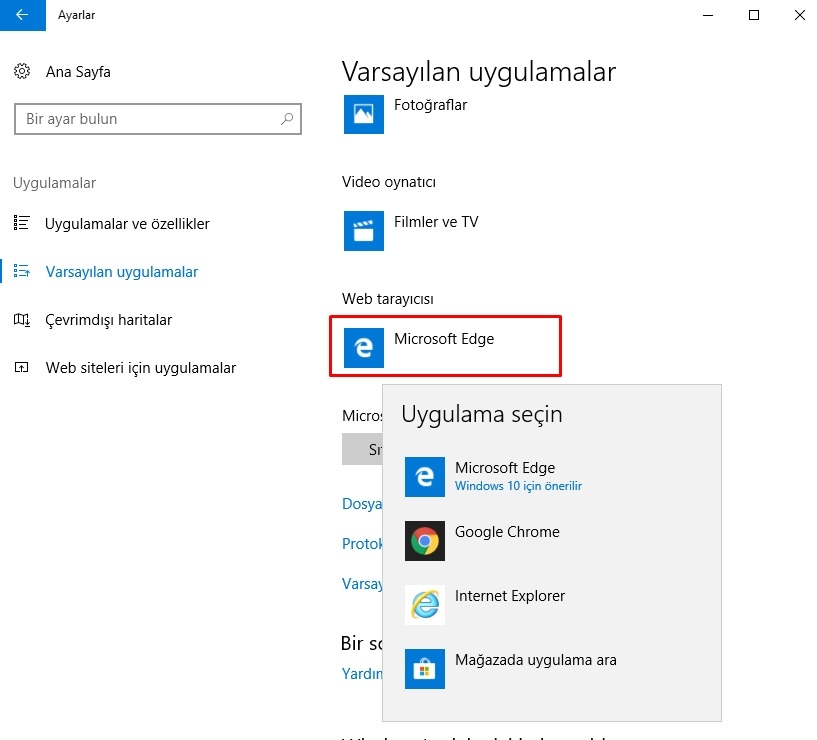Screen dimensions: 817x740
Task: Click the magnifier icon in the search box
Action: point(288,118)
